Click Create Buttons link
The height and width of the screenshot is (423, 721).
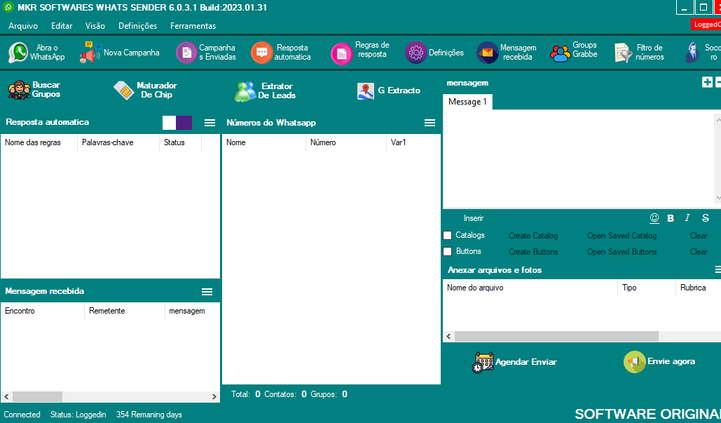[533, 252]
